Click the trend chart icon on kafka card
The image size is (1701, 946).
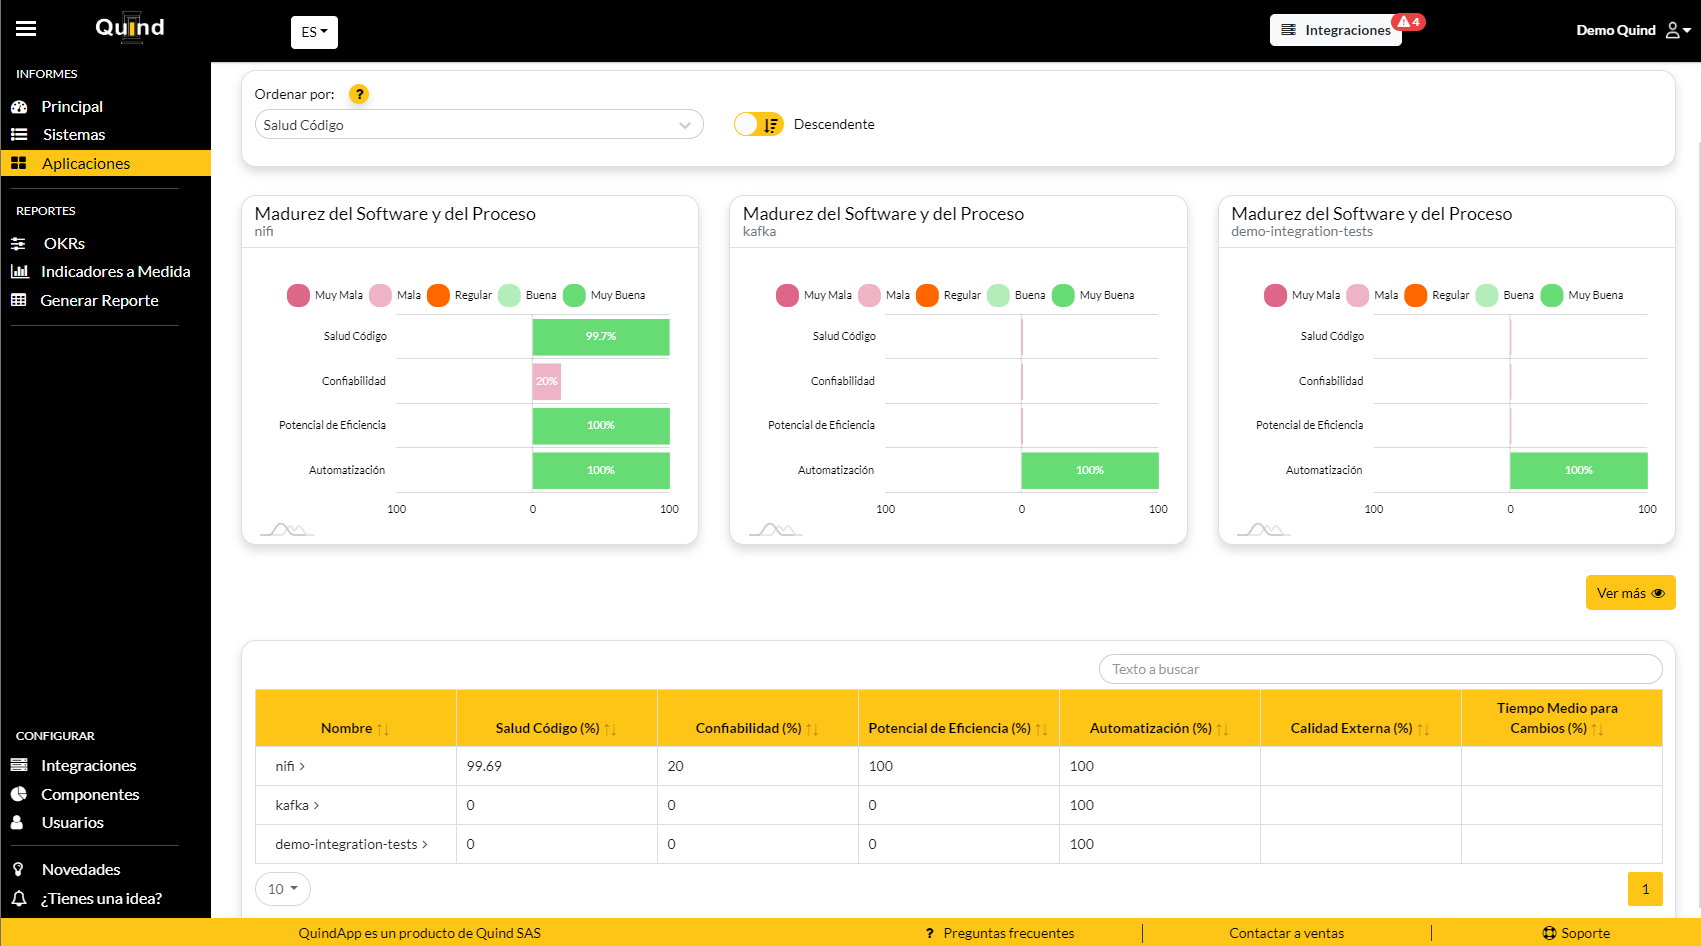[775, 529]
